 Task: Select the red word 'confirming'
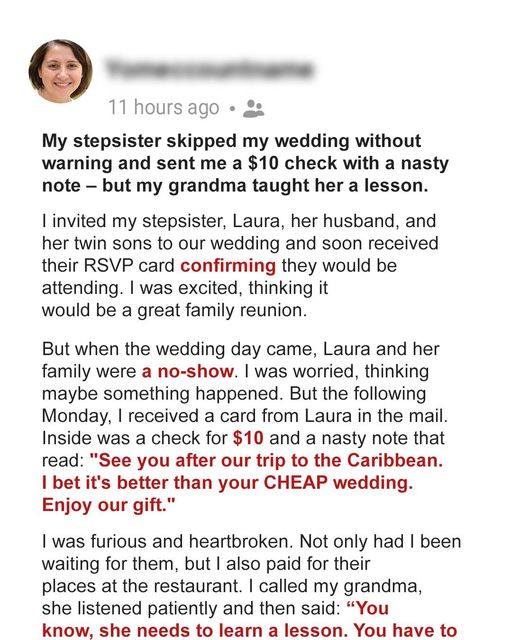pyautogui.click(x=228, y=266)
